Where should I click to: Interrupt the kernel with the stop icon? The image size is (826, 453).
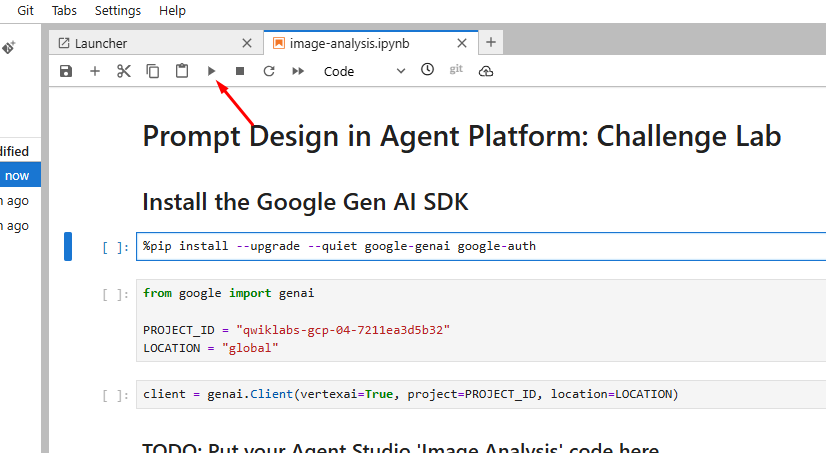240,71
